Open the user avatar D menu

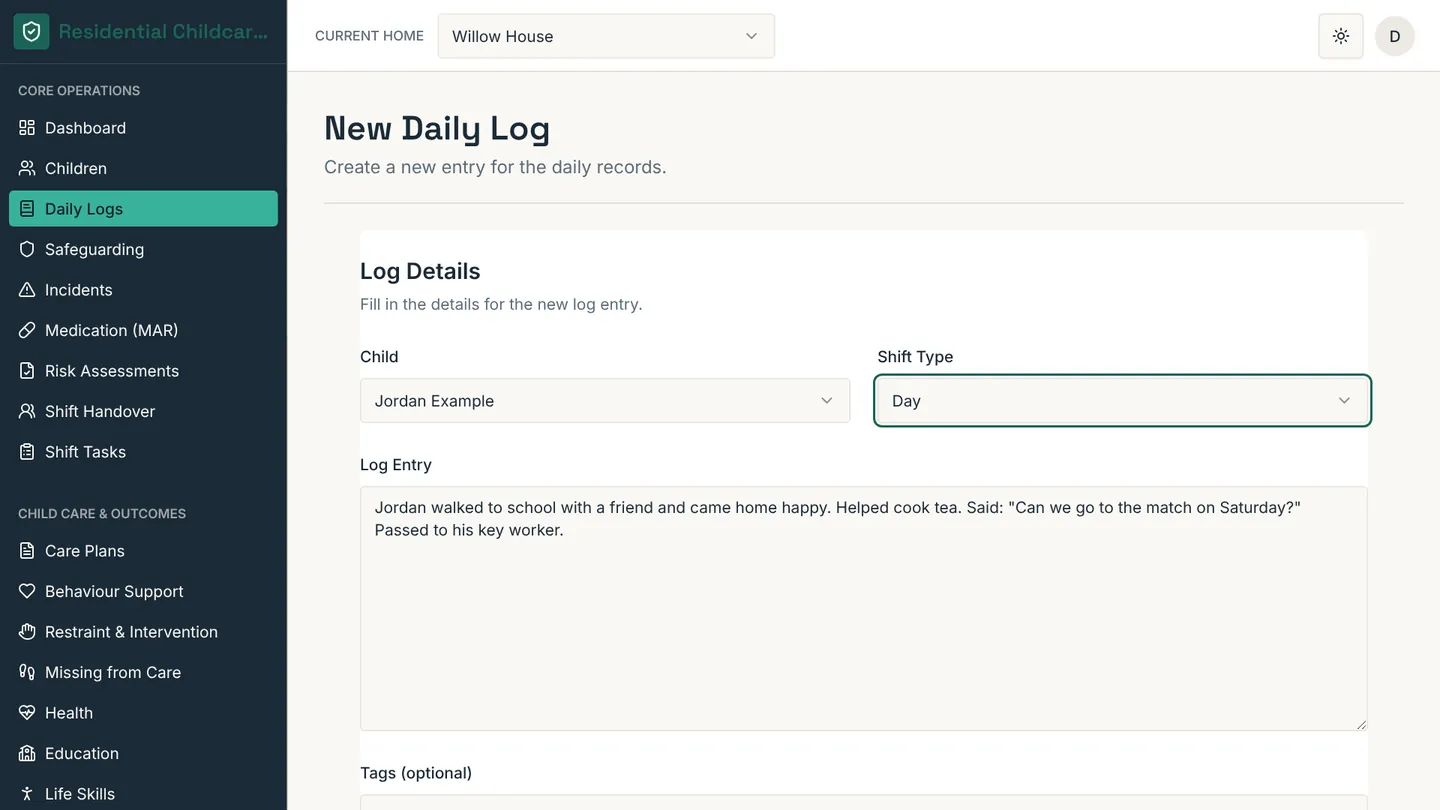1395,36
